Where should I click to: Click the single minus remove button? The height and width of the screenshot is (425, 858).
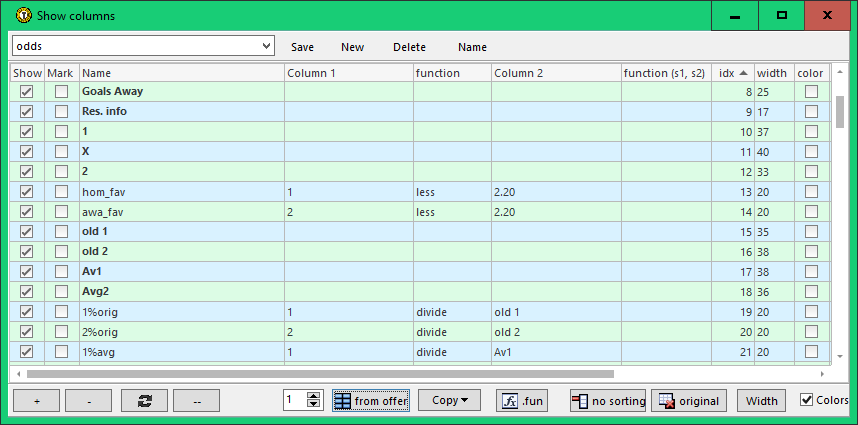coord(89,400)
